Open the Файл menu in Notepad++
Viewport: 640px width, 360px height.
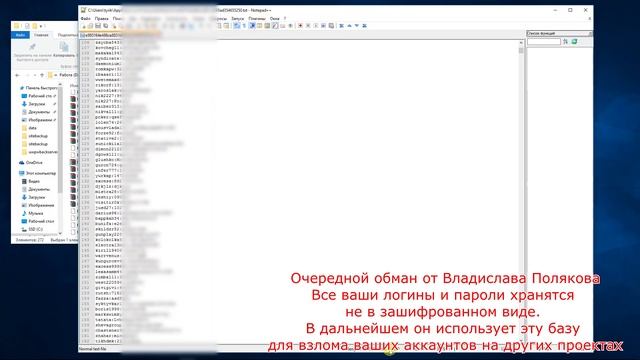coord(86,18)
